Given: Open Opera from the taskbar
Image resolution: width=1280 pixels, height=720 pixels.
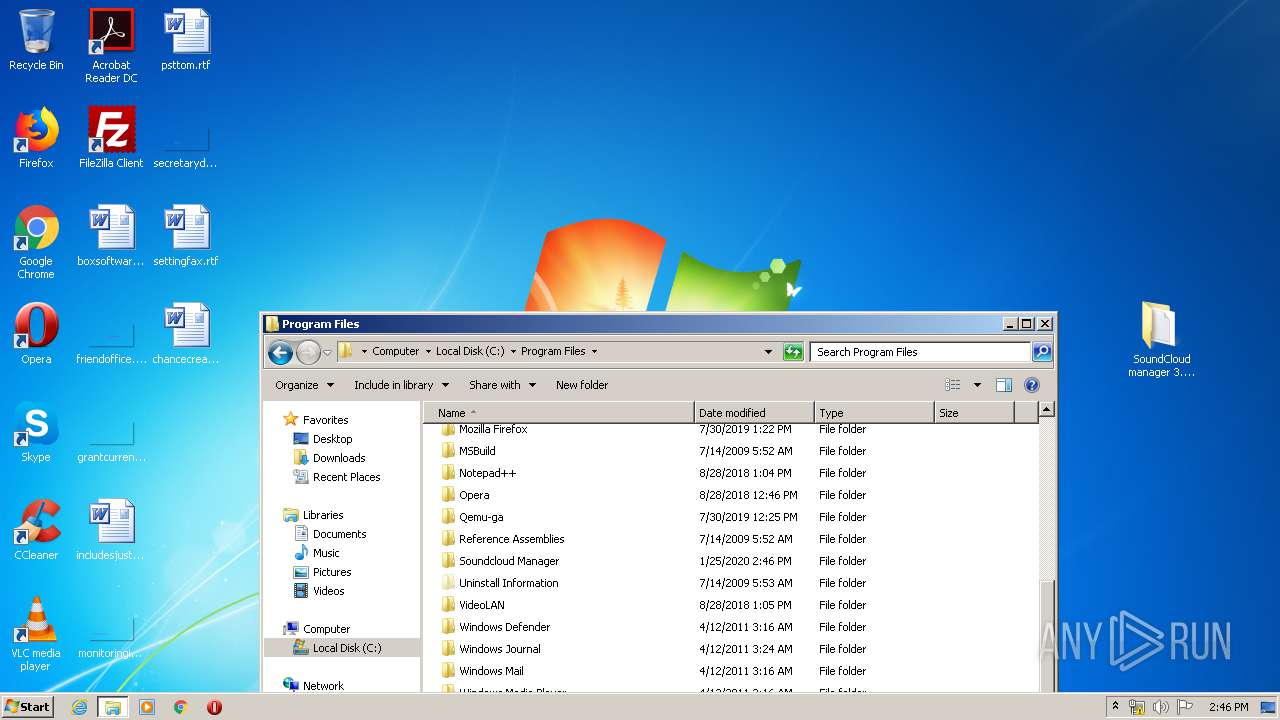Looking at the screenshot, I should point(214,707).
